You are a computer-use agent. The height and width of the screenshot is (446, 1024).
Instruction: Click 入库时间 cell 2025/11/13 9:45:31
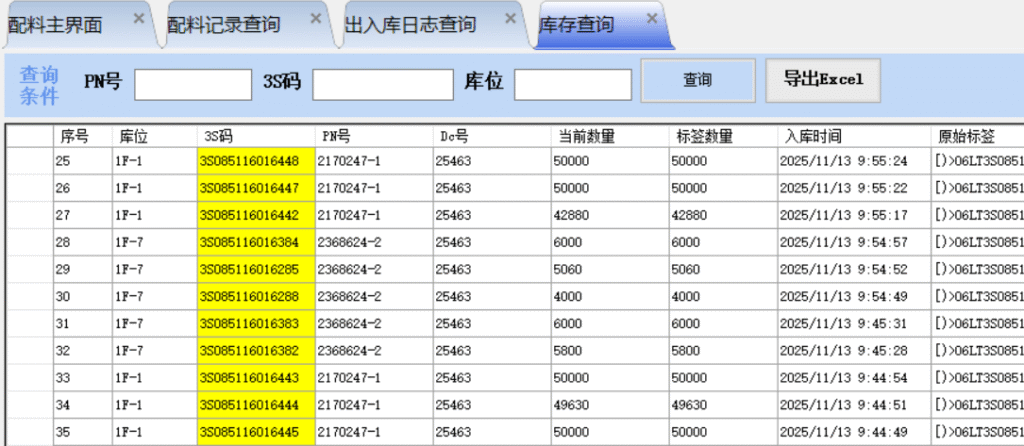click(x=856, y=324)
